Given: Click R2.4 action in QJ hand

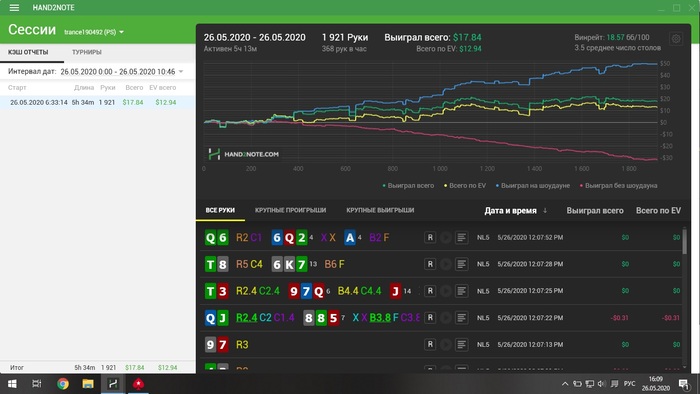Looking at the screenshot, I should (x=246, y=318).
